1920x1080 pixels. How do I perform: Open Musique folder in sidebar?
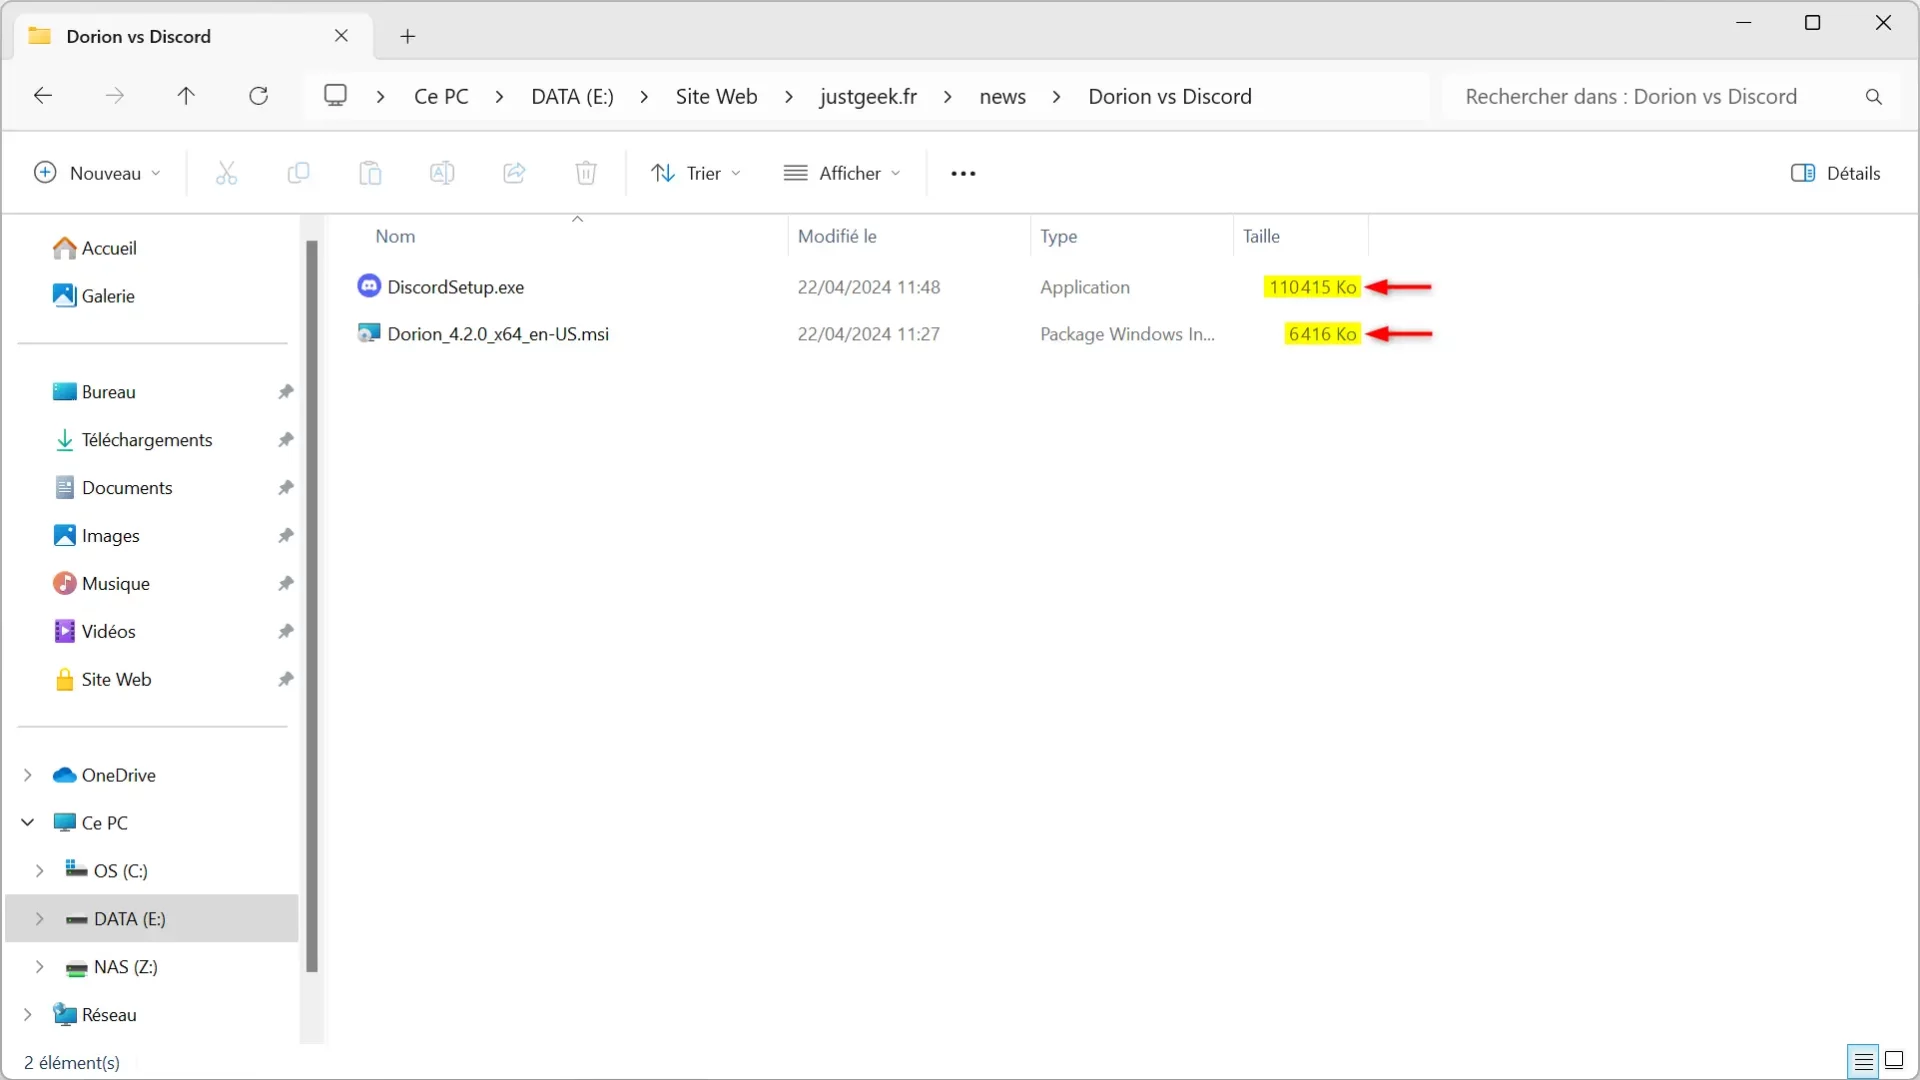[x=116, y=583]
